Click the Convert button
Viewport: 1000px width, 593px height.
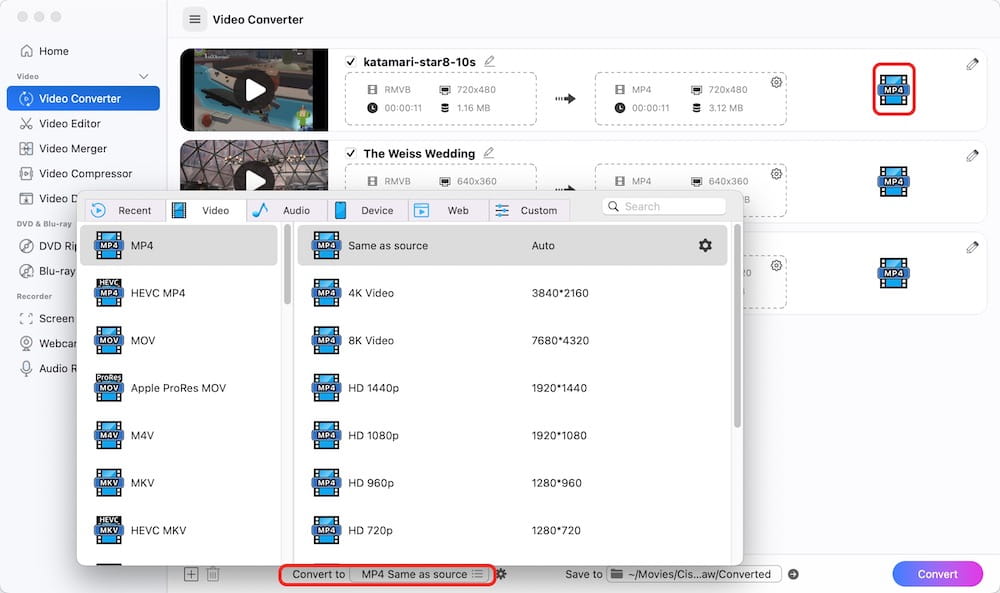pyautogui.click(x=938, y=574)
